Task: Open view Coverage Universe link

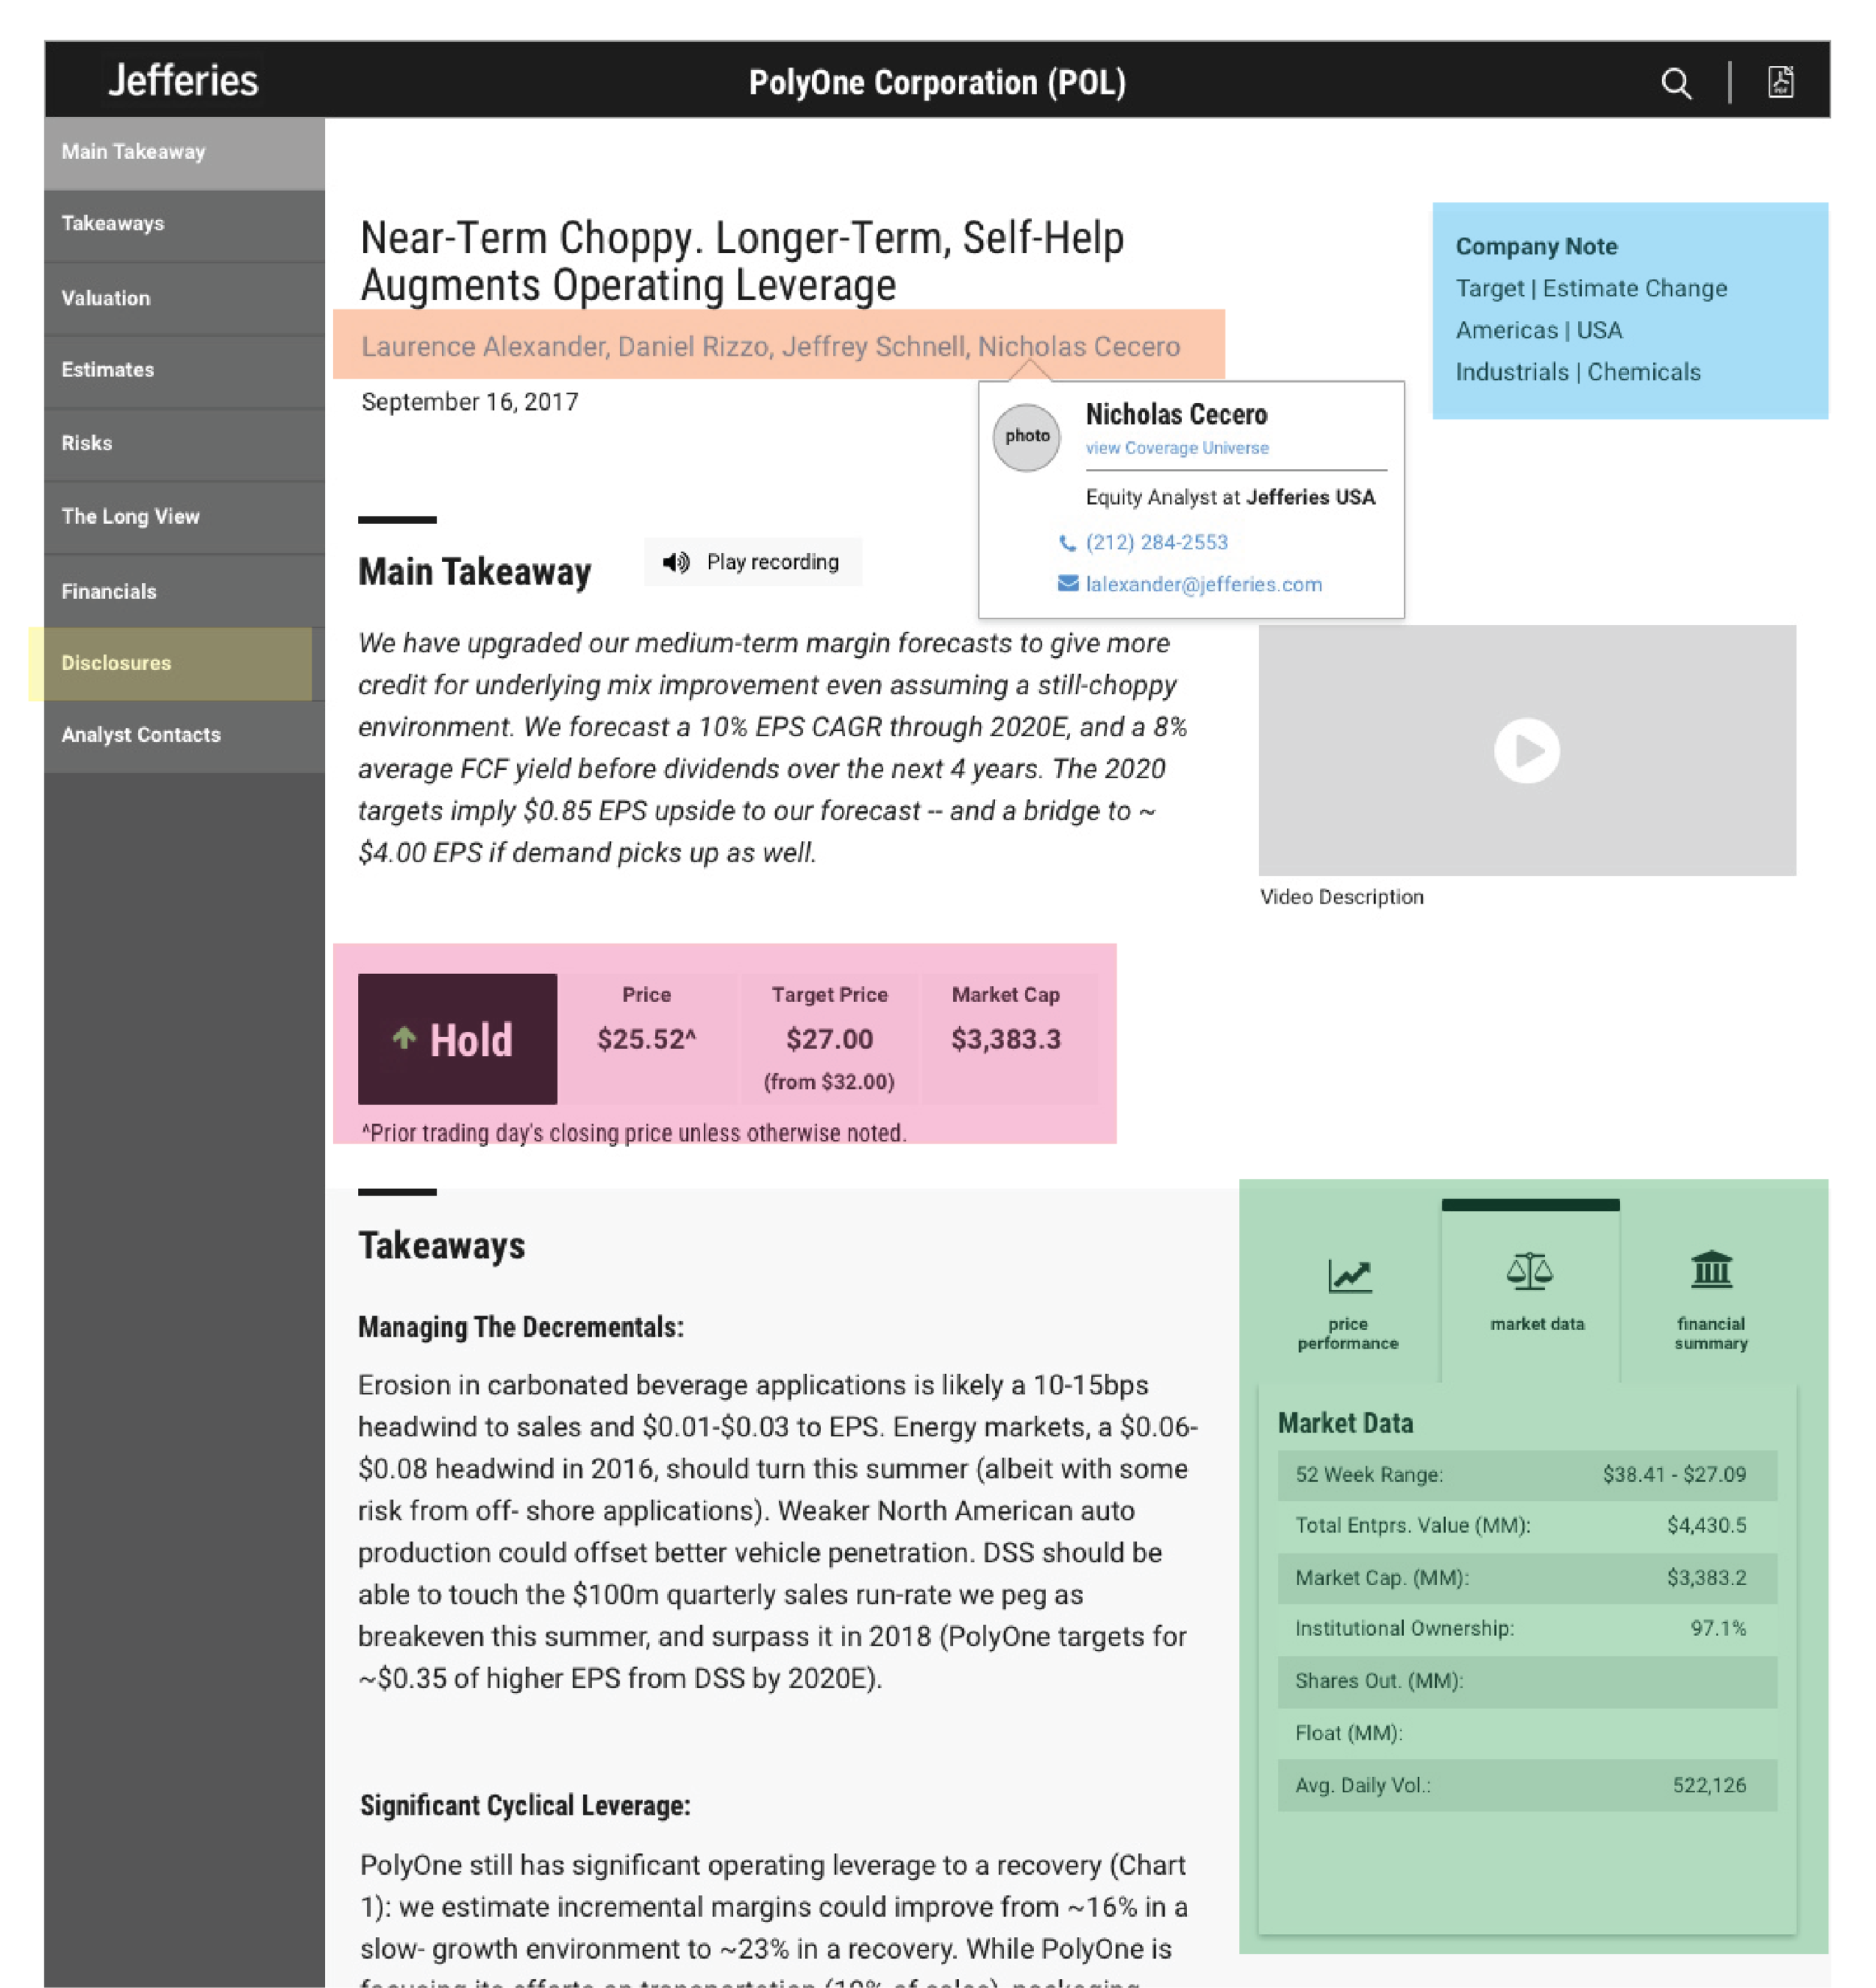Action: [1177, 448]
